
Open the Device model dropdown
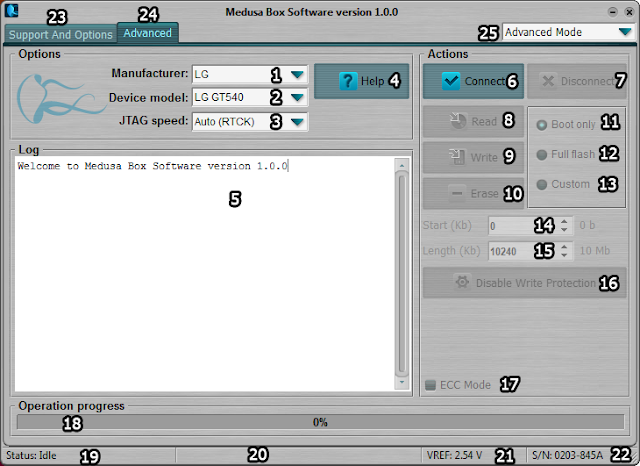coord(297,98)
